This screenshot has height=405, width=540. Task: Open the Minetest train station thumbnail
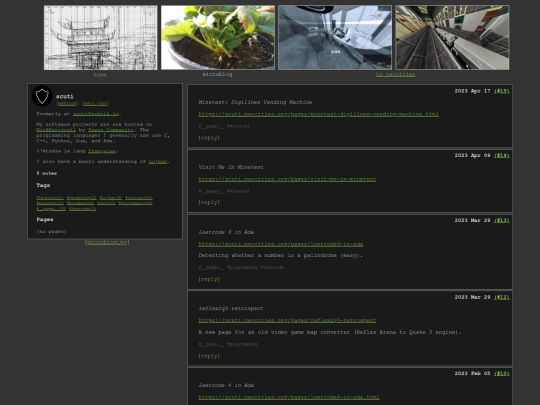452,38
